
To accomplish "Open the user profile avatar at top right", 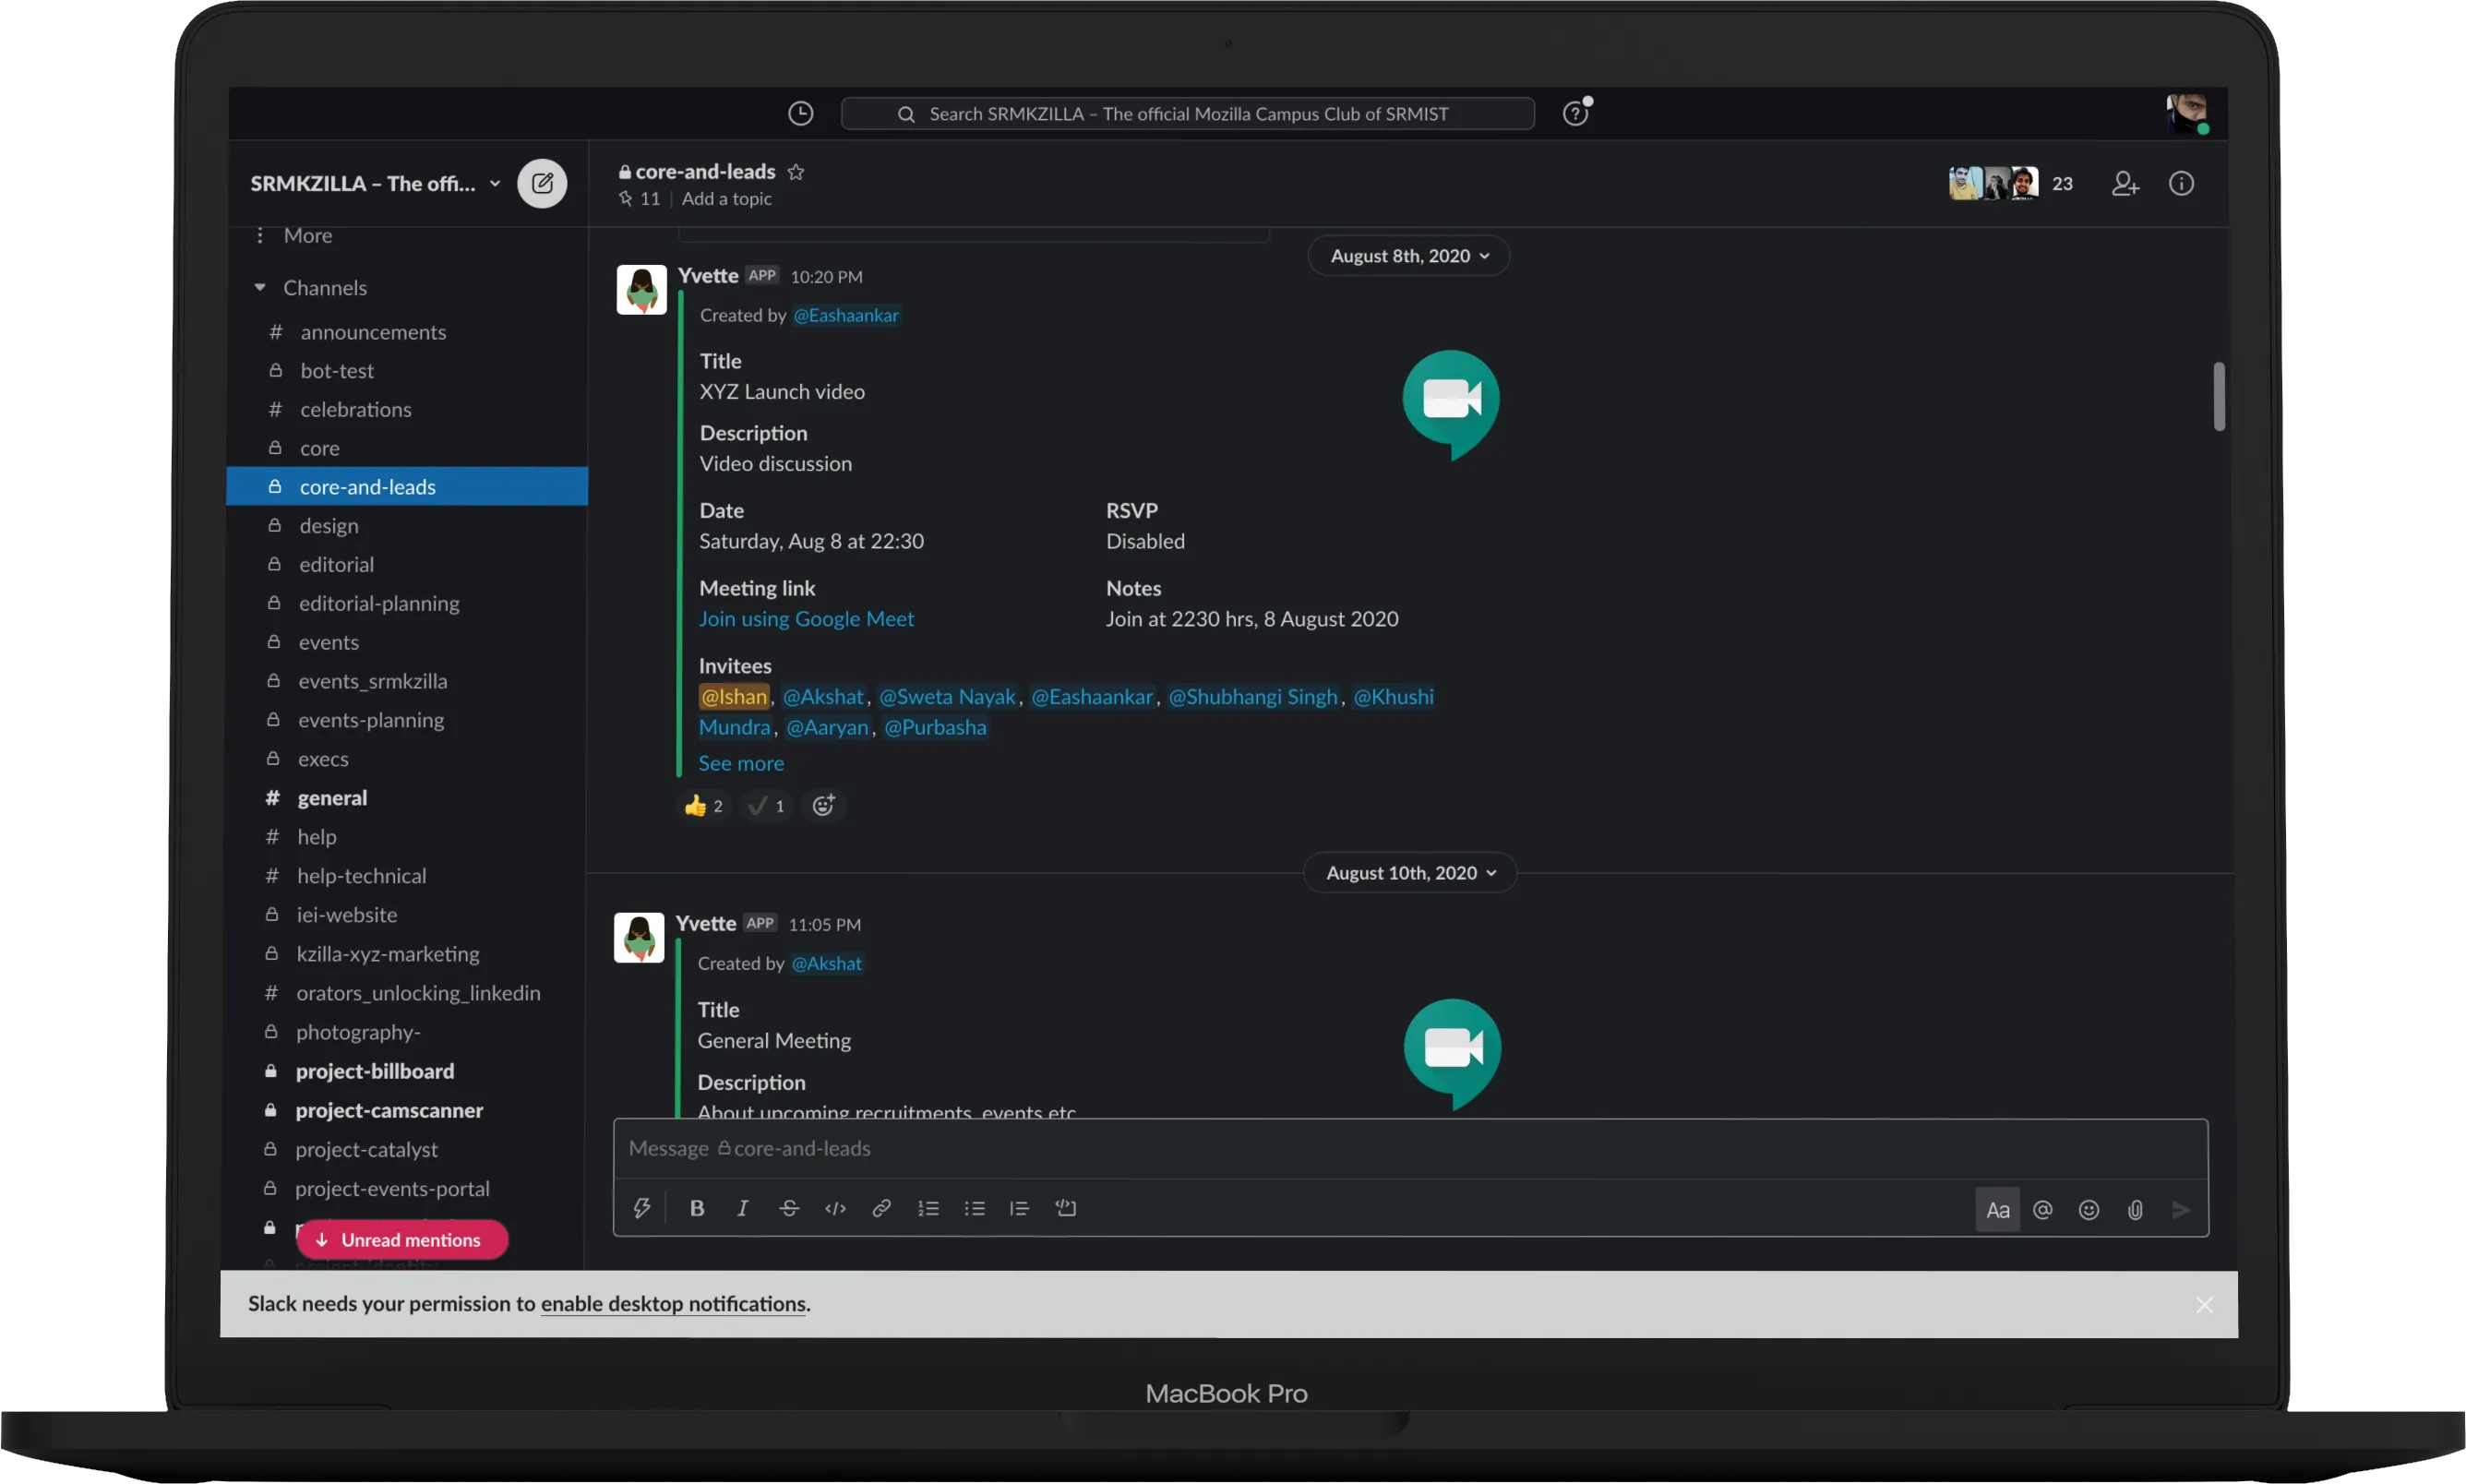I will click(2187, 114).
